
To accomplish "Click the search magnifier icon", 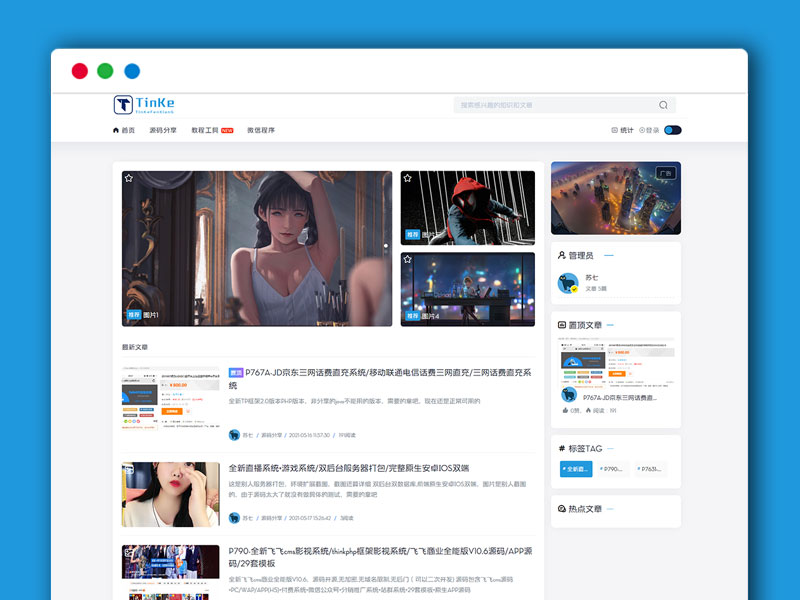I will pyautogui.click(x=661, y=104).
